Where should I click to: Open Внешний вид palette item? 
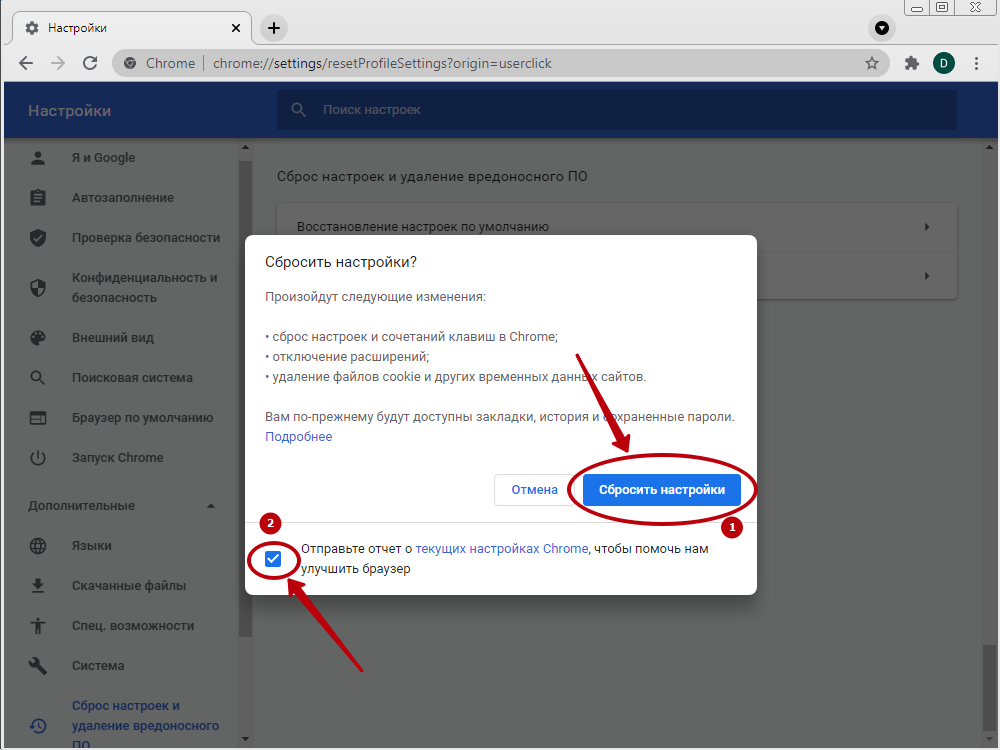click(112, 338)
